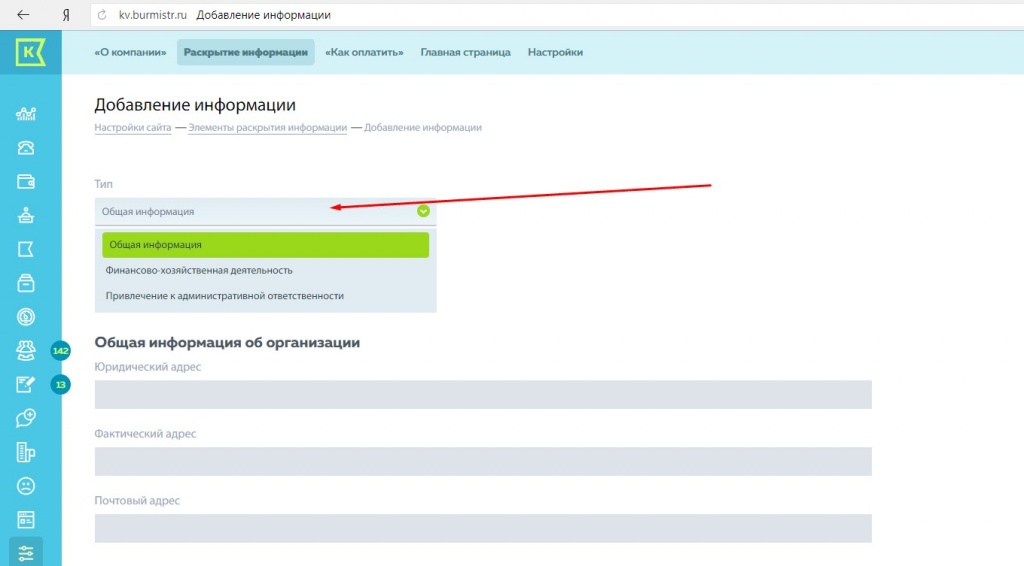Click the green K logo icon
Screen dimensions: 1024x566
(31, 52)
